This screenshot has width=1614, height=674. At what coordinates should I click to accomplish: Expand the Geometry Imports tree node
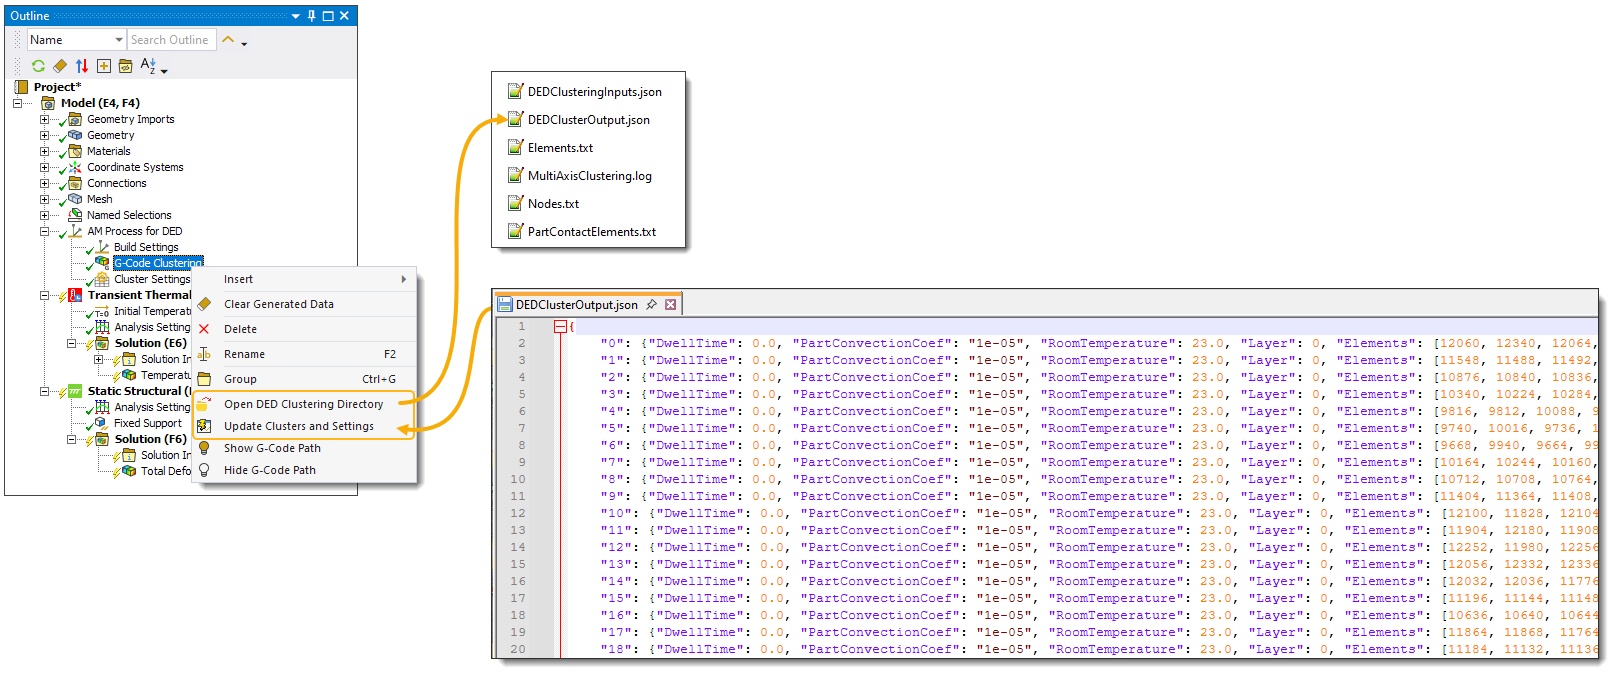44,119
